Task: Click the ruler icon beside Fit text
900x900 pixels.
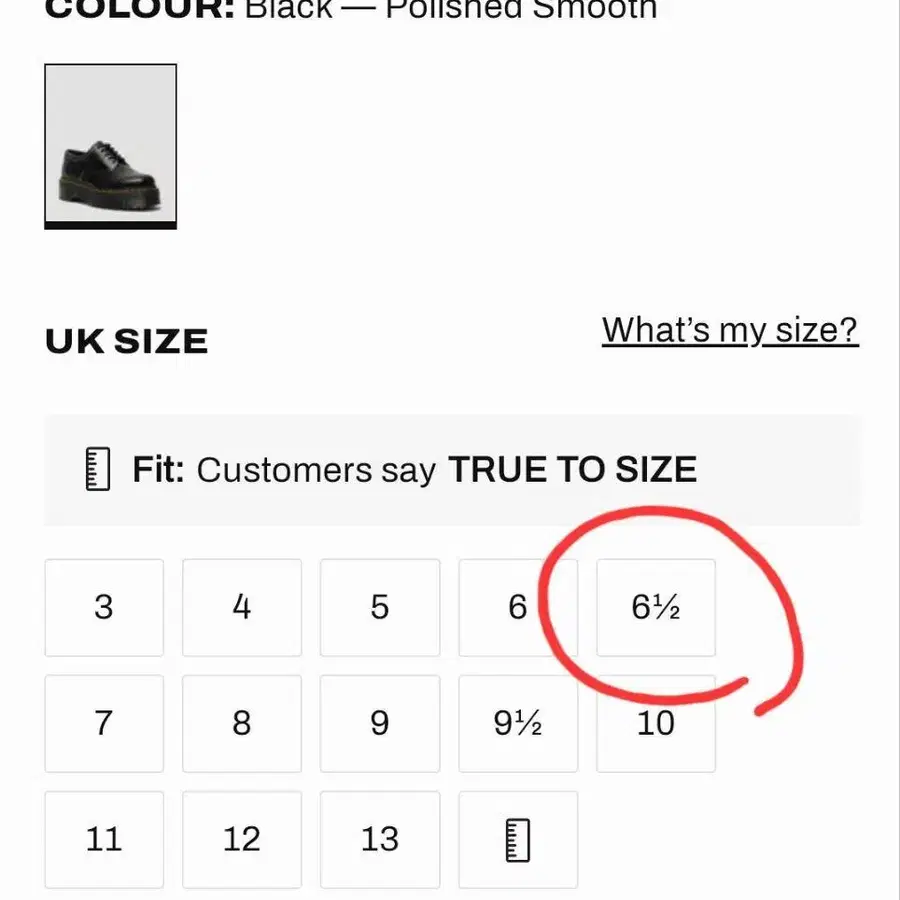Action: coord(98,469)
